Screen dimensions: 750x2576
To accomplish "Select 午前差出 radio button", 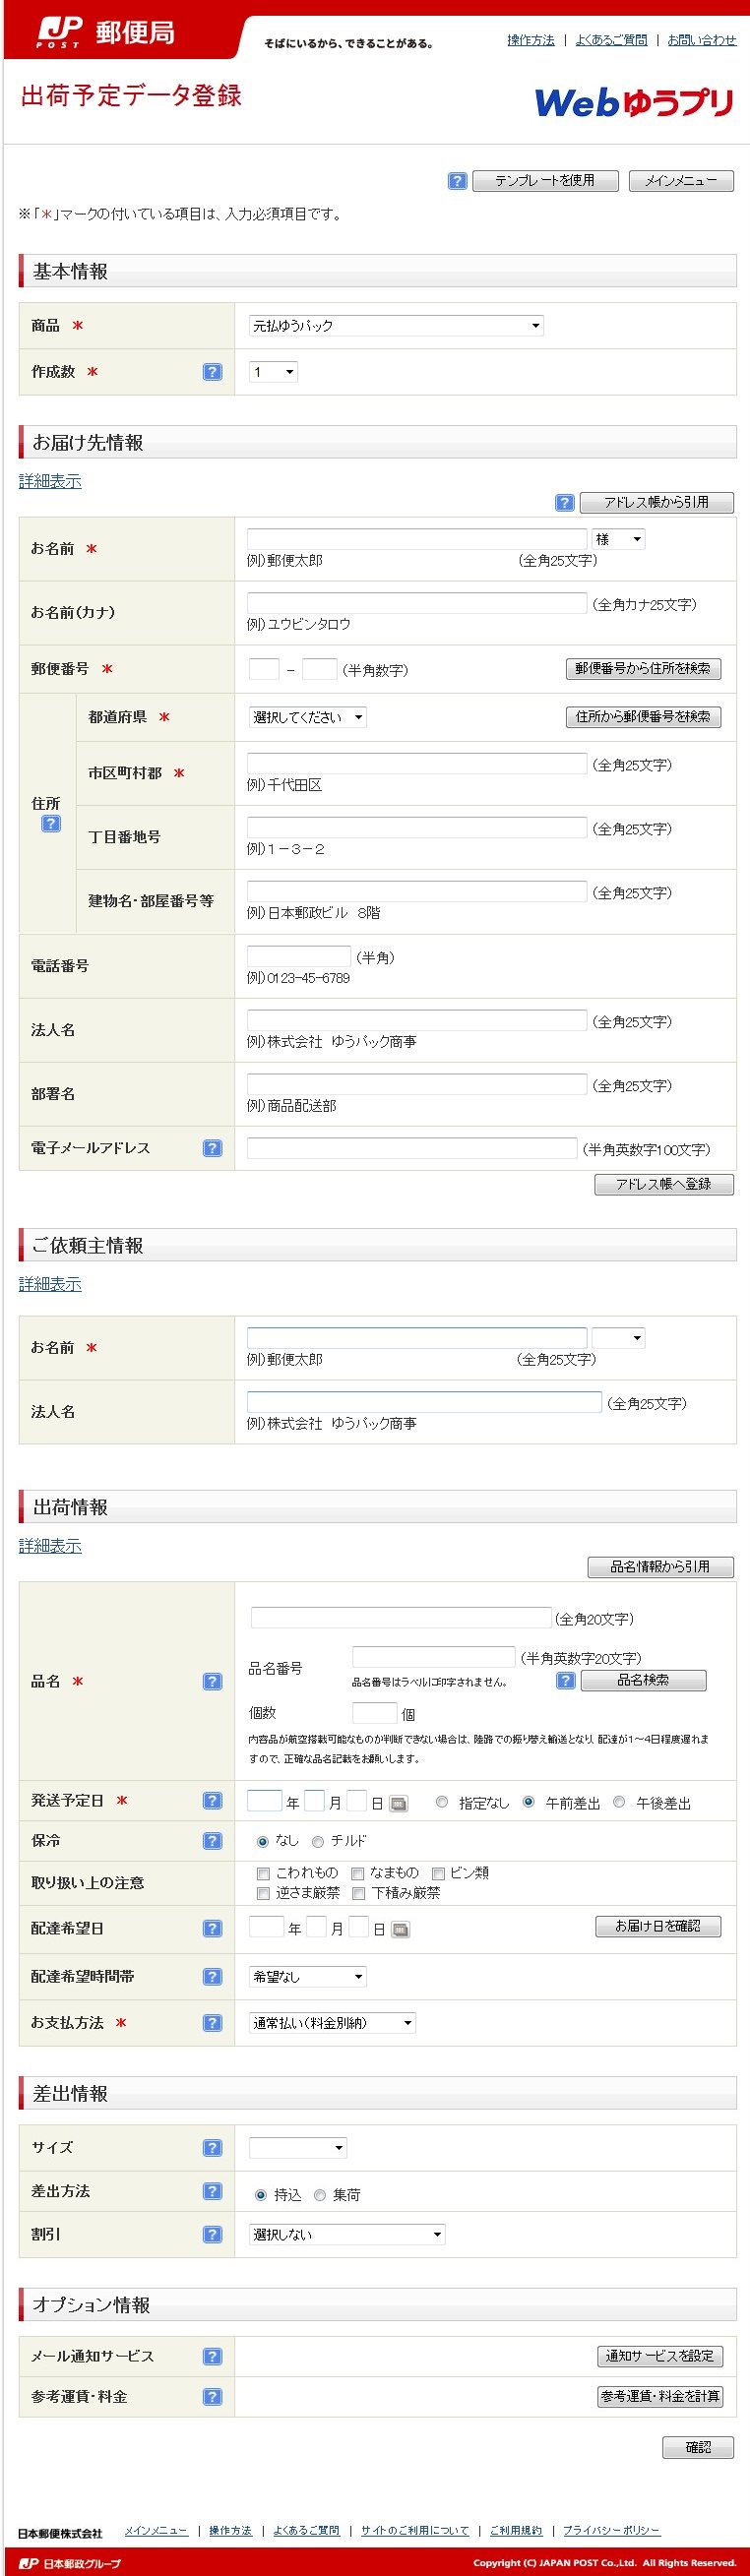I will (528, 1802).
